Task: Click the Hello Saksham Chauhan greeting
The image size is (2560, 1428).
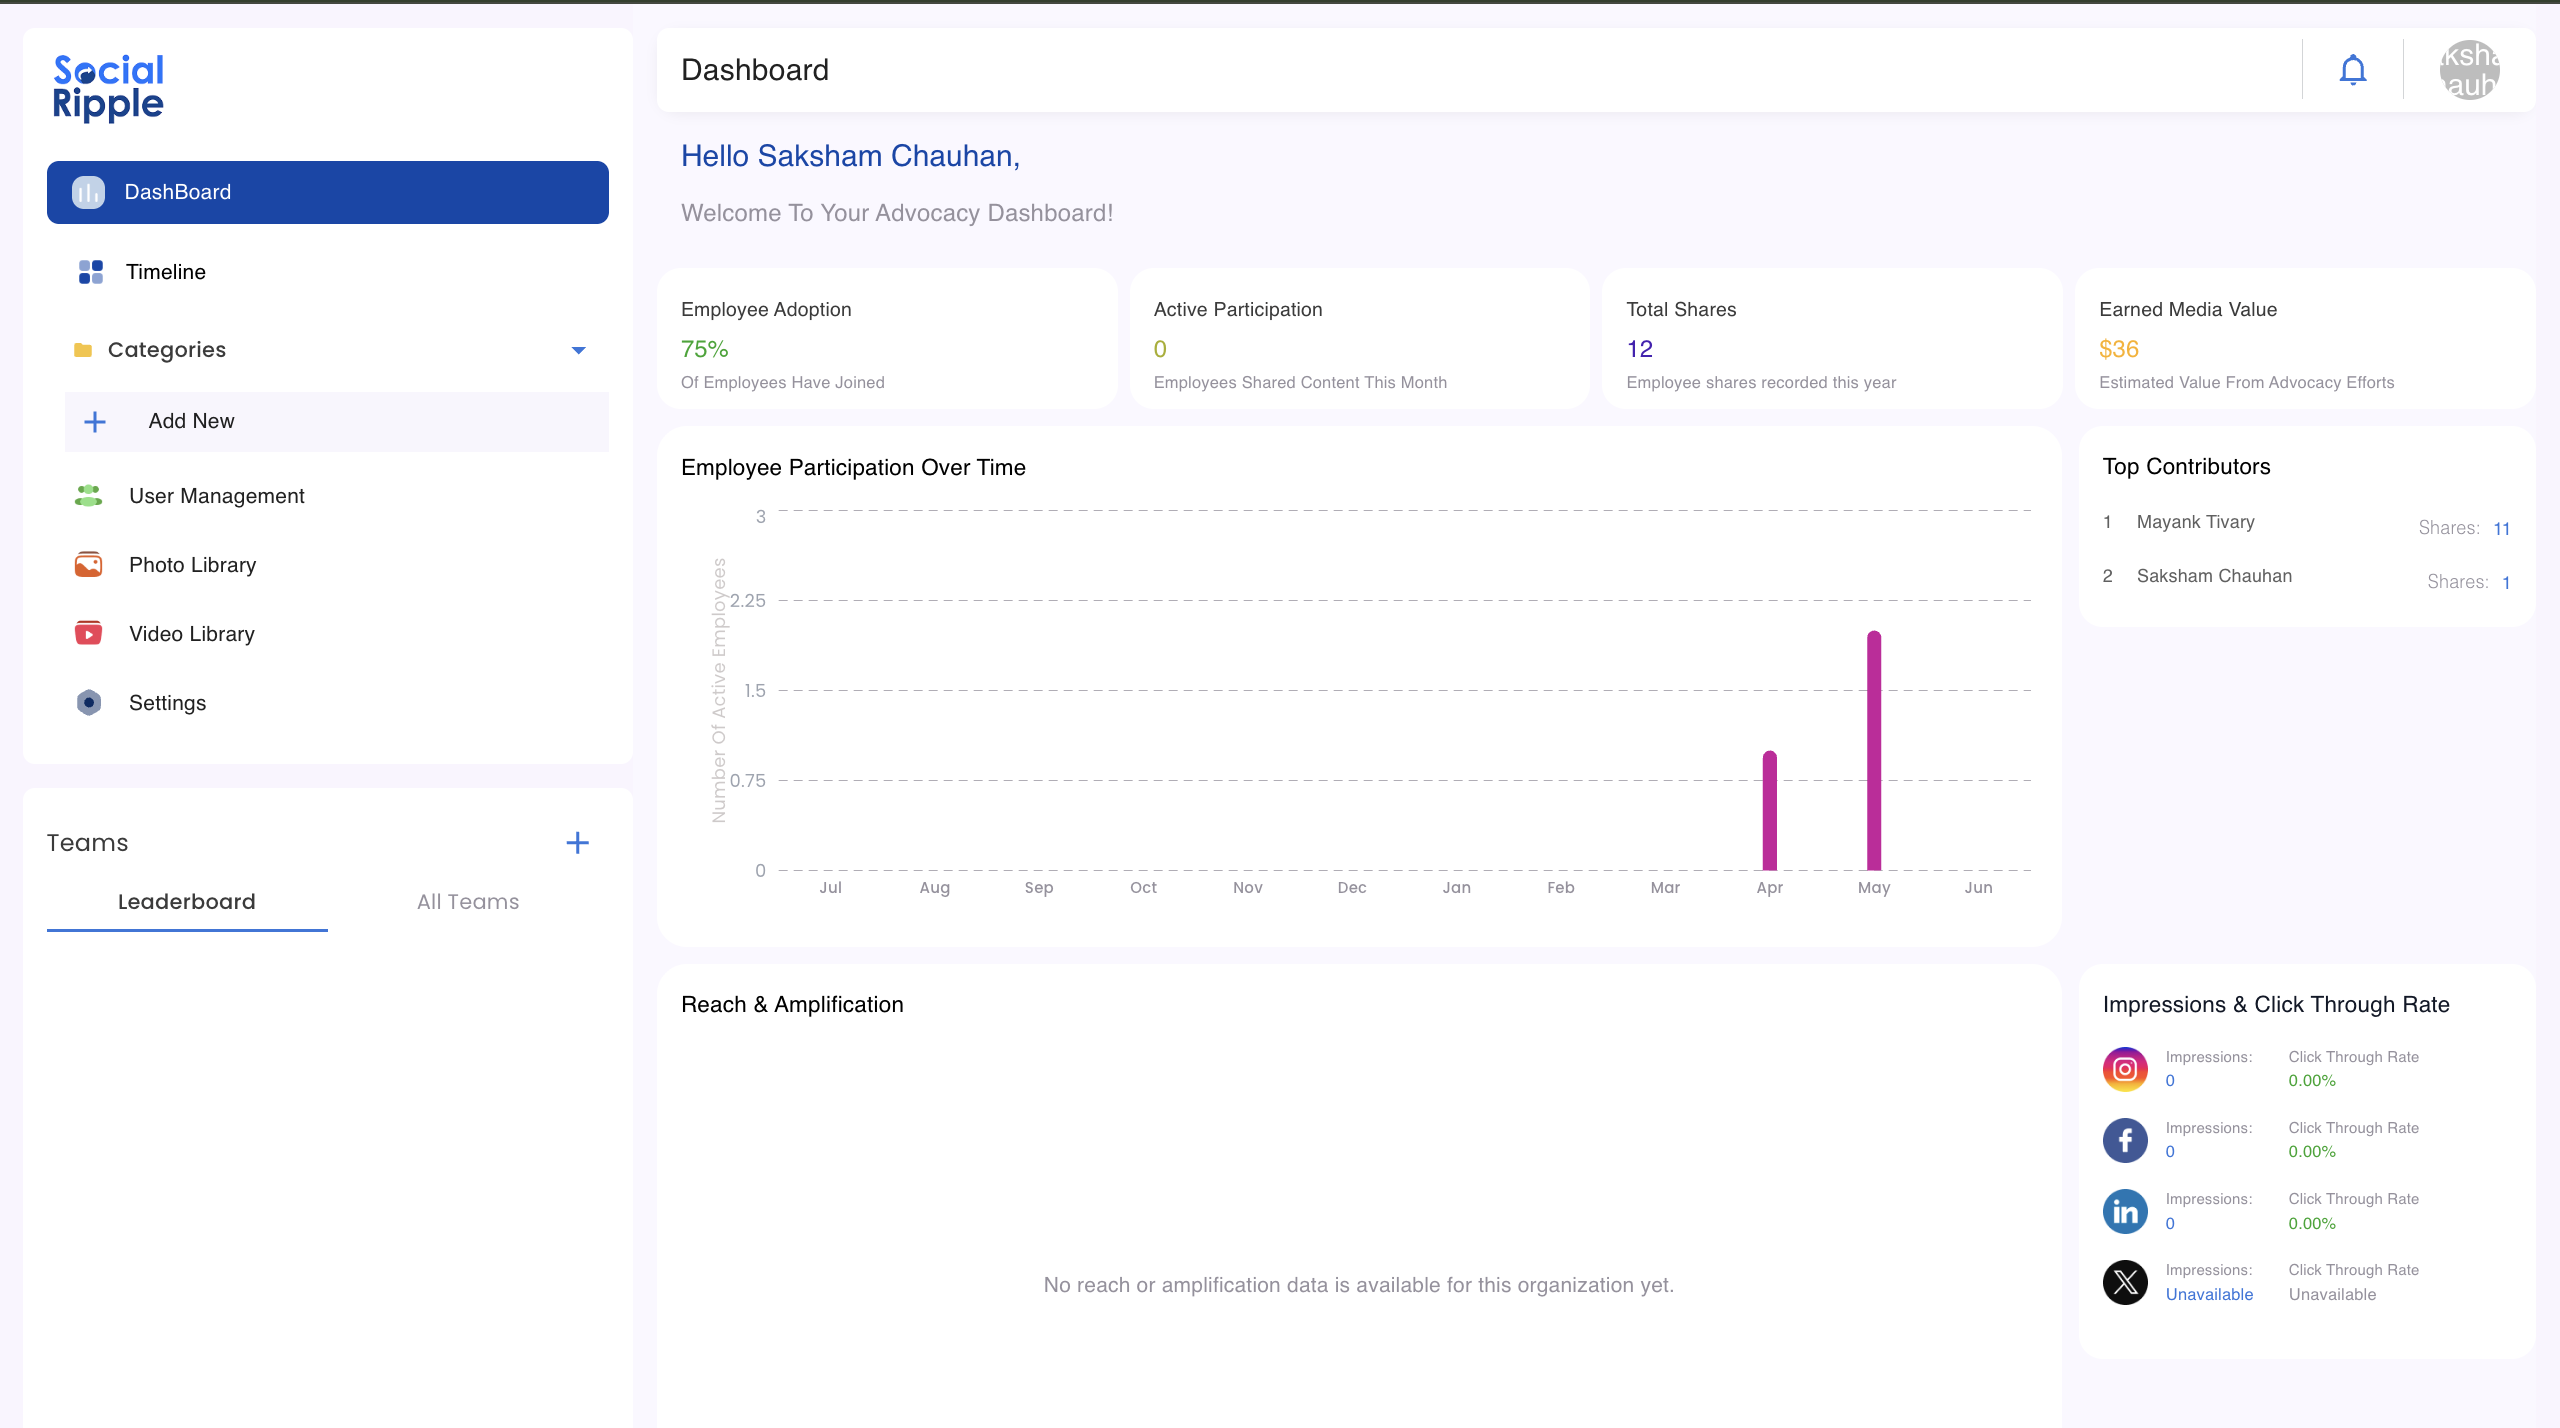Action: point(851,156)
